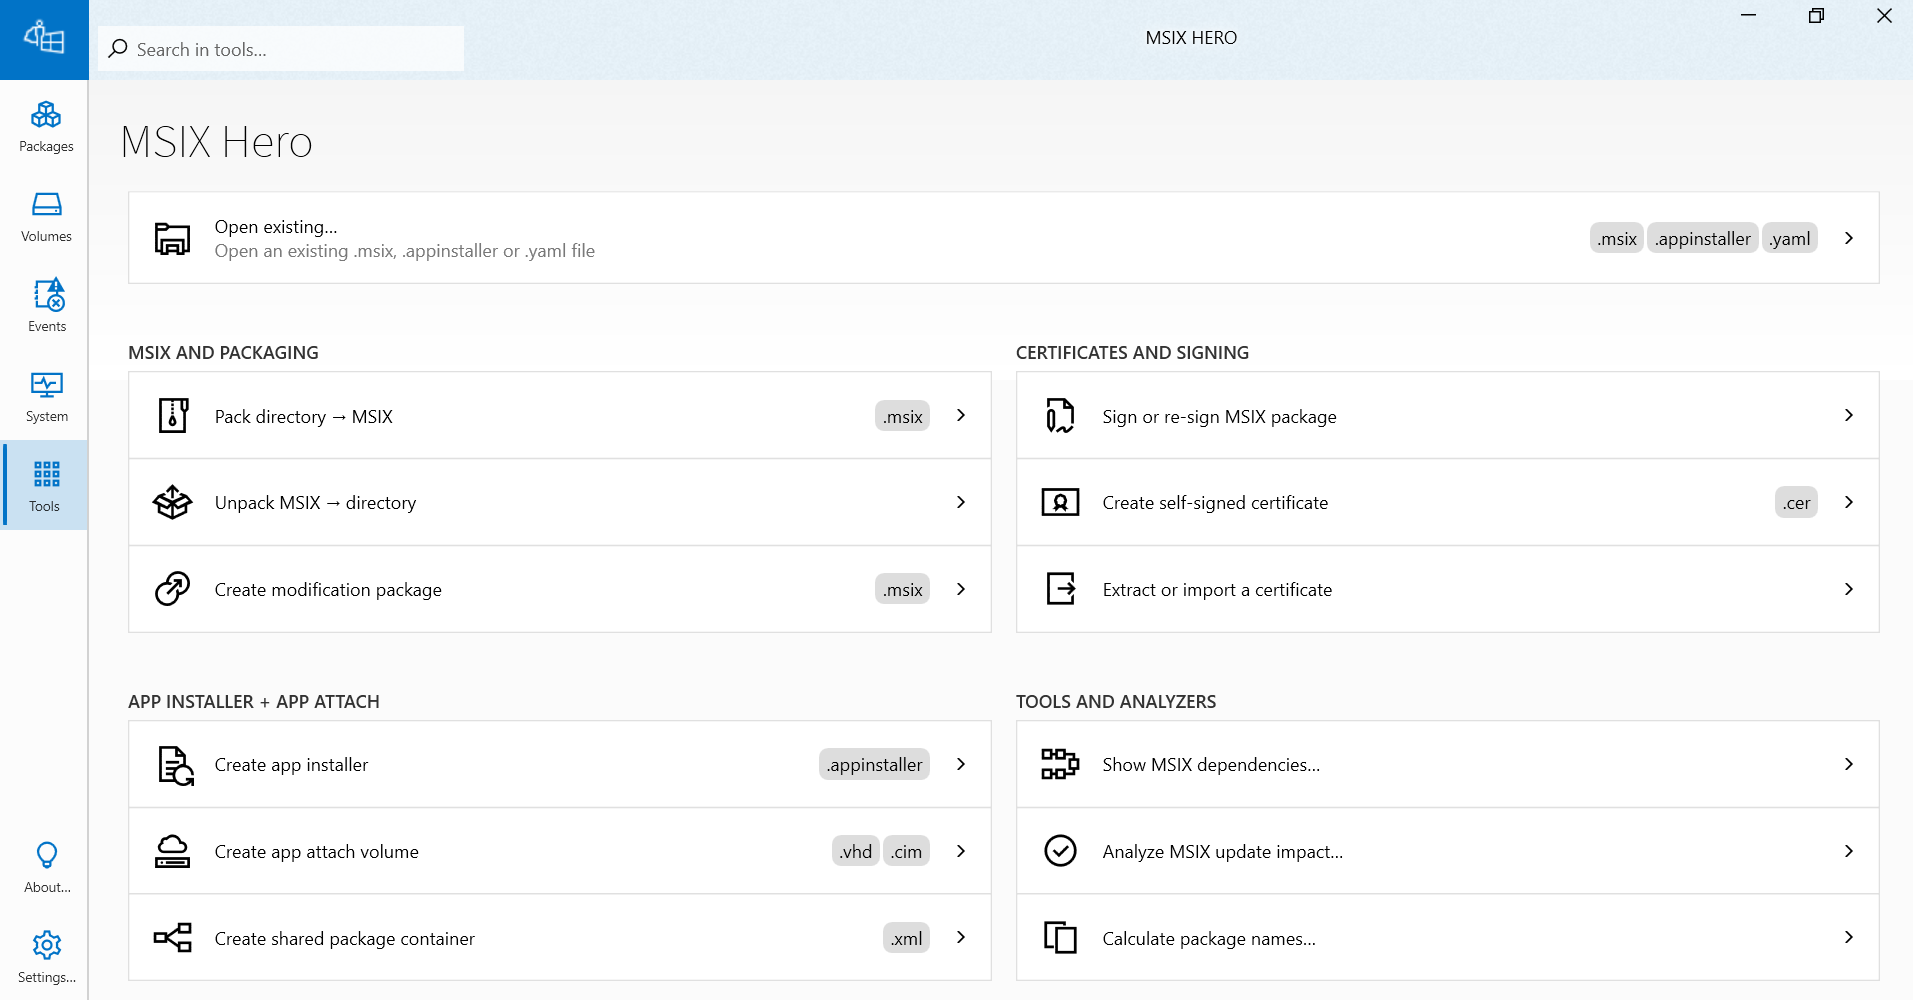Click the .appinstaller tag in Open existing
1913x1000 pixels.
(x=1702, y=238)
